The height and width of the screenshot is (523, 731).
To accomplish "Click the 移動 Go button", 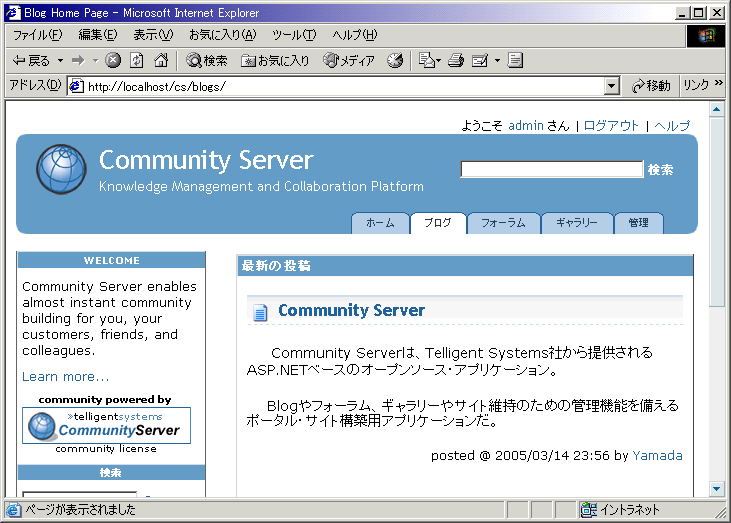I will (651, 86).
